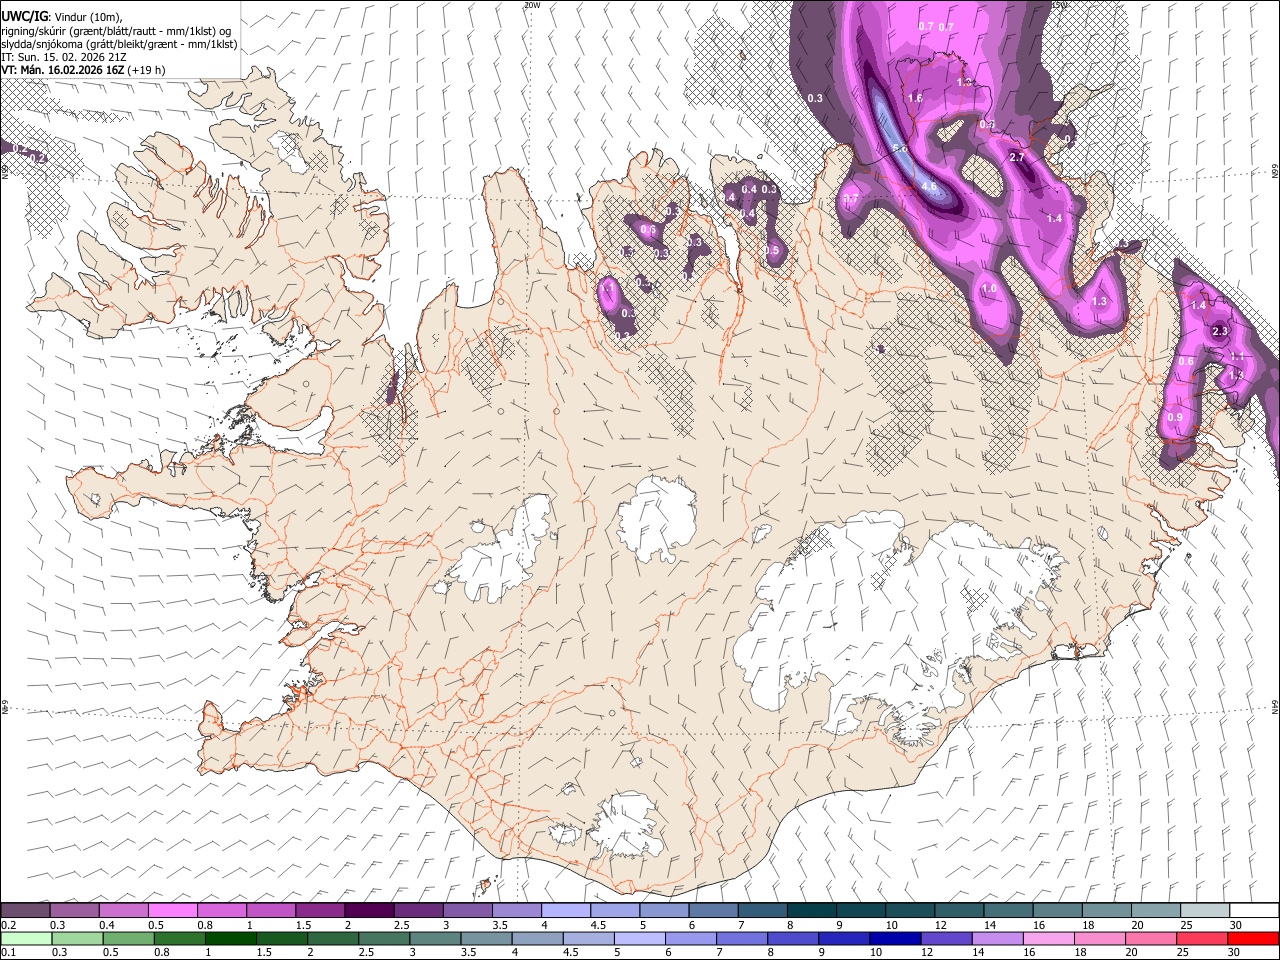
Task: Click the light pink 16–18 rain scale swatch
Action: click(1047, 938)
